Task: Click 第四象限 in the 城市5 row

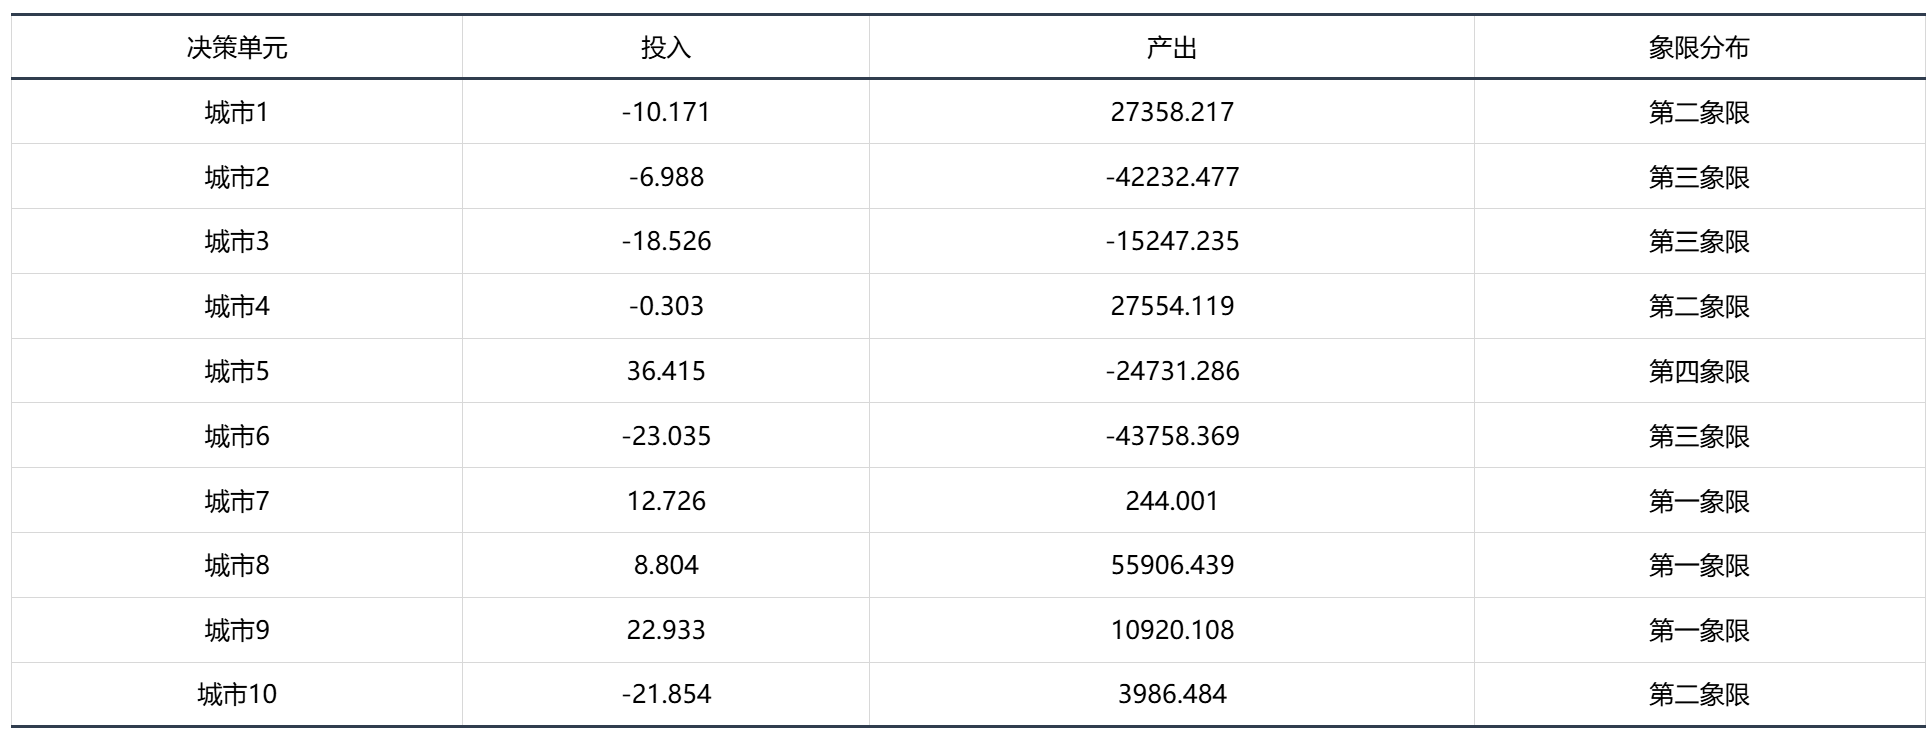Action: click(x=1699, y=371)
